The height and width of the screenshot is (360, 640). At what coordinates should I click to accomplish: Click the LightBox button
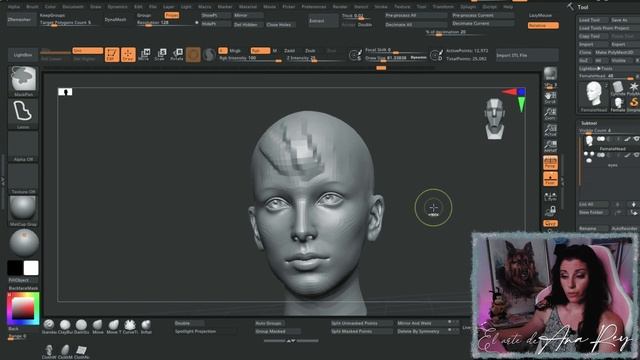click(23, 55)
